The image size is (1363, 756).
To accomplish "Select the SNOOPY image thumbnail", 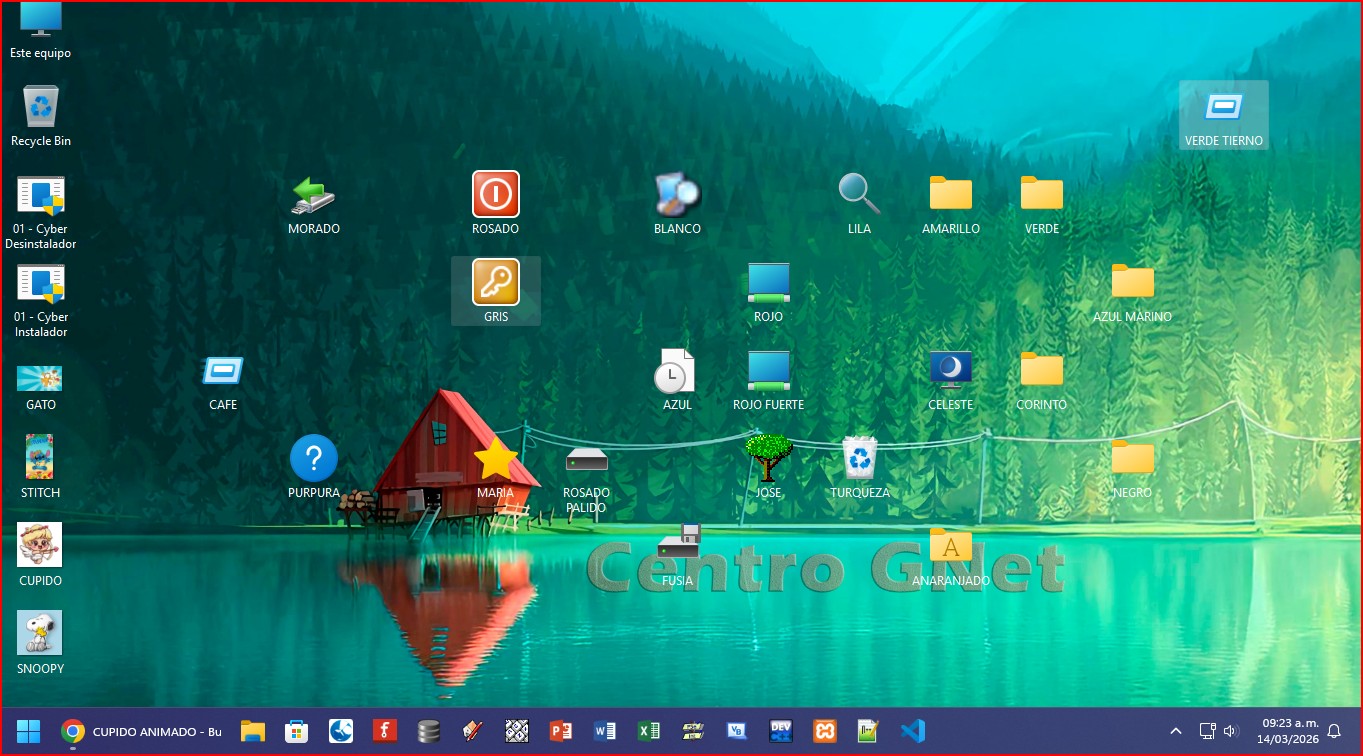I will 40,634.
